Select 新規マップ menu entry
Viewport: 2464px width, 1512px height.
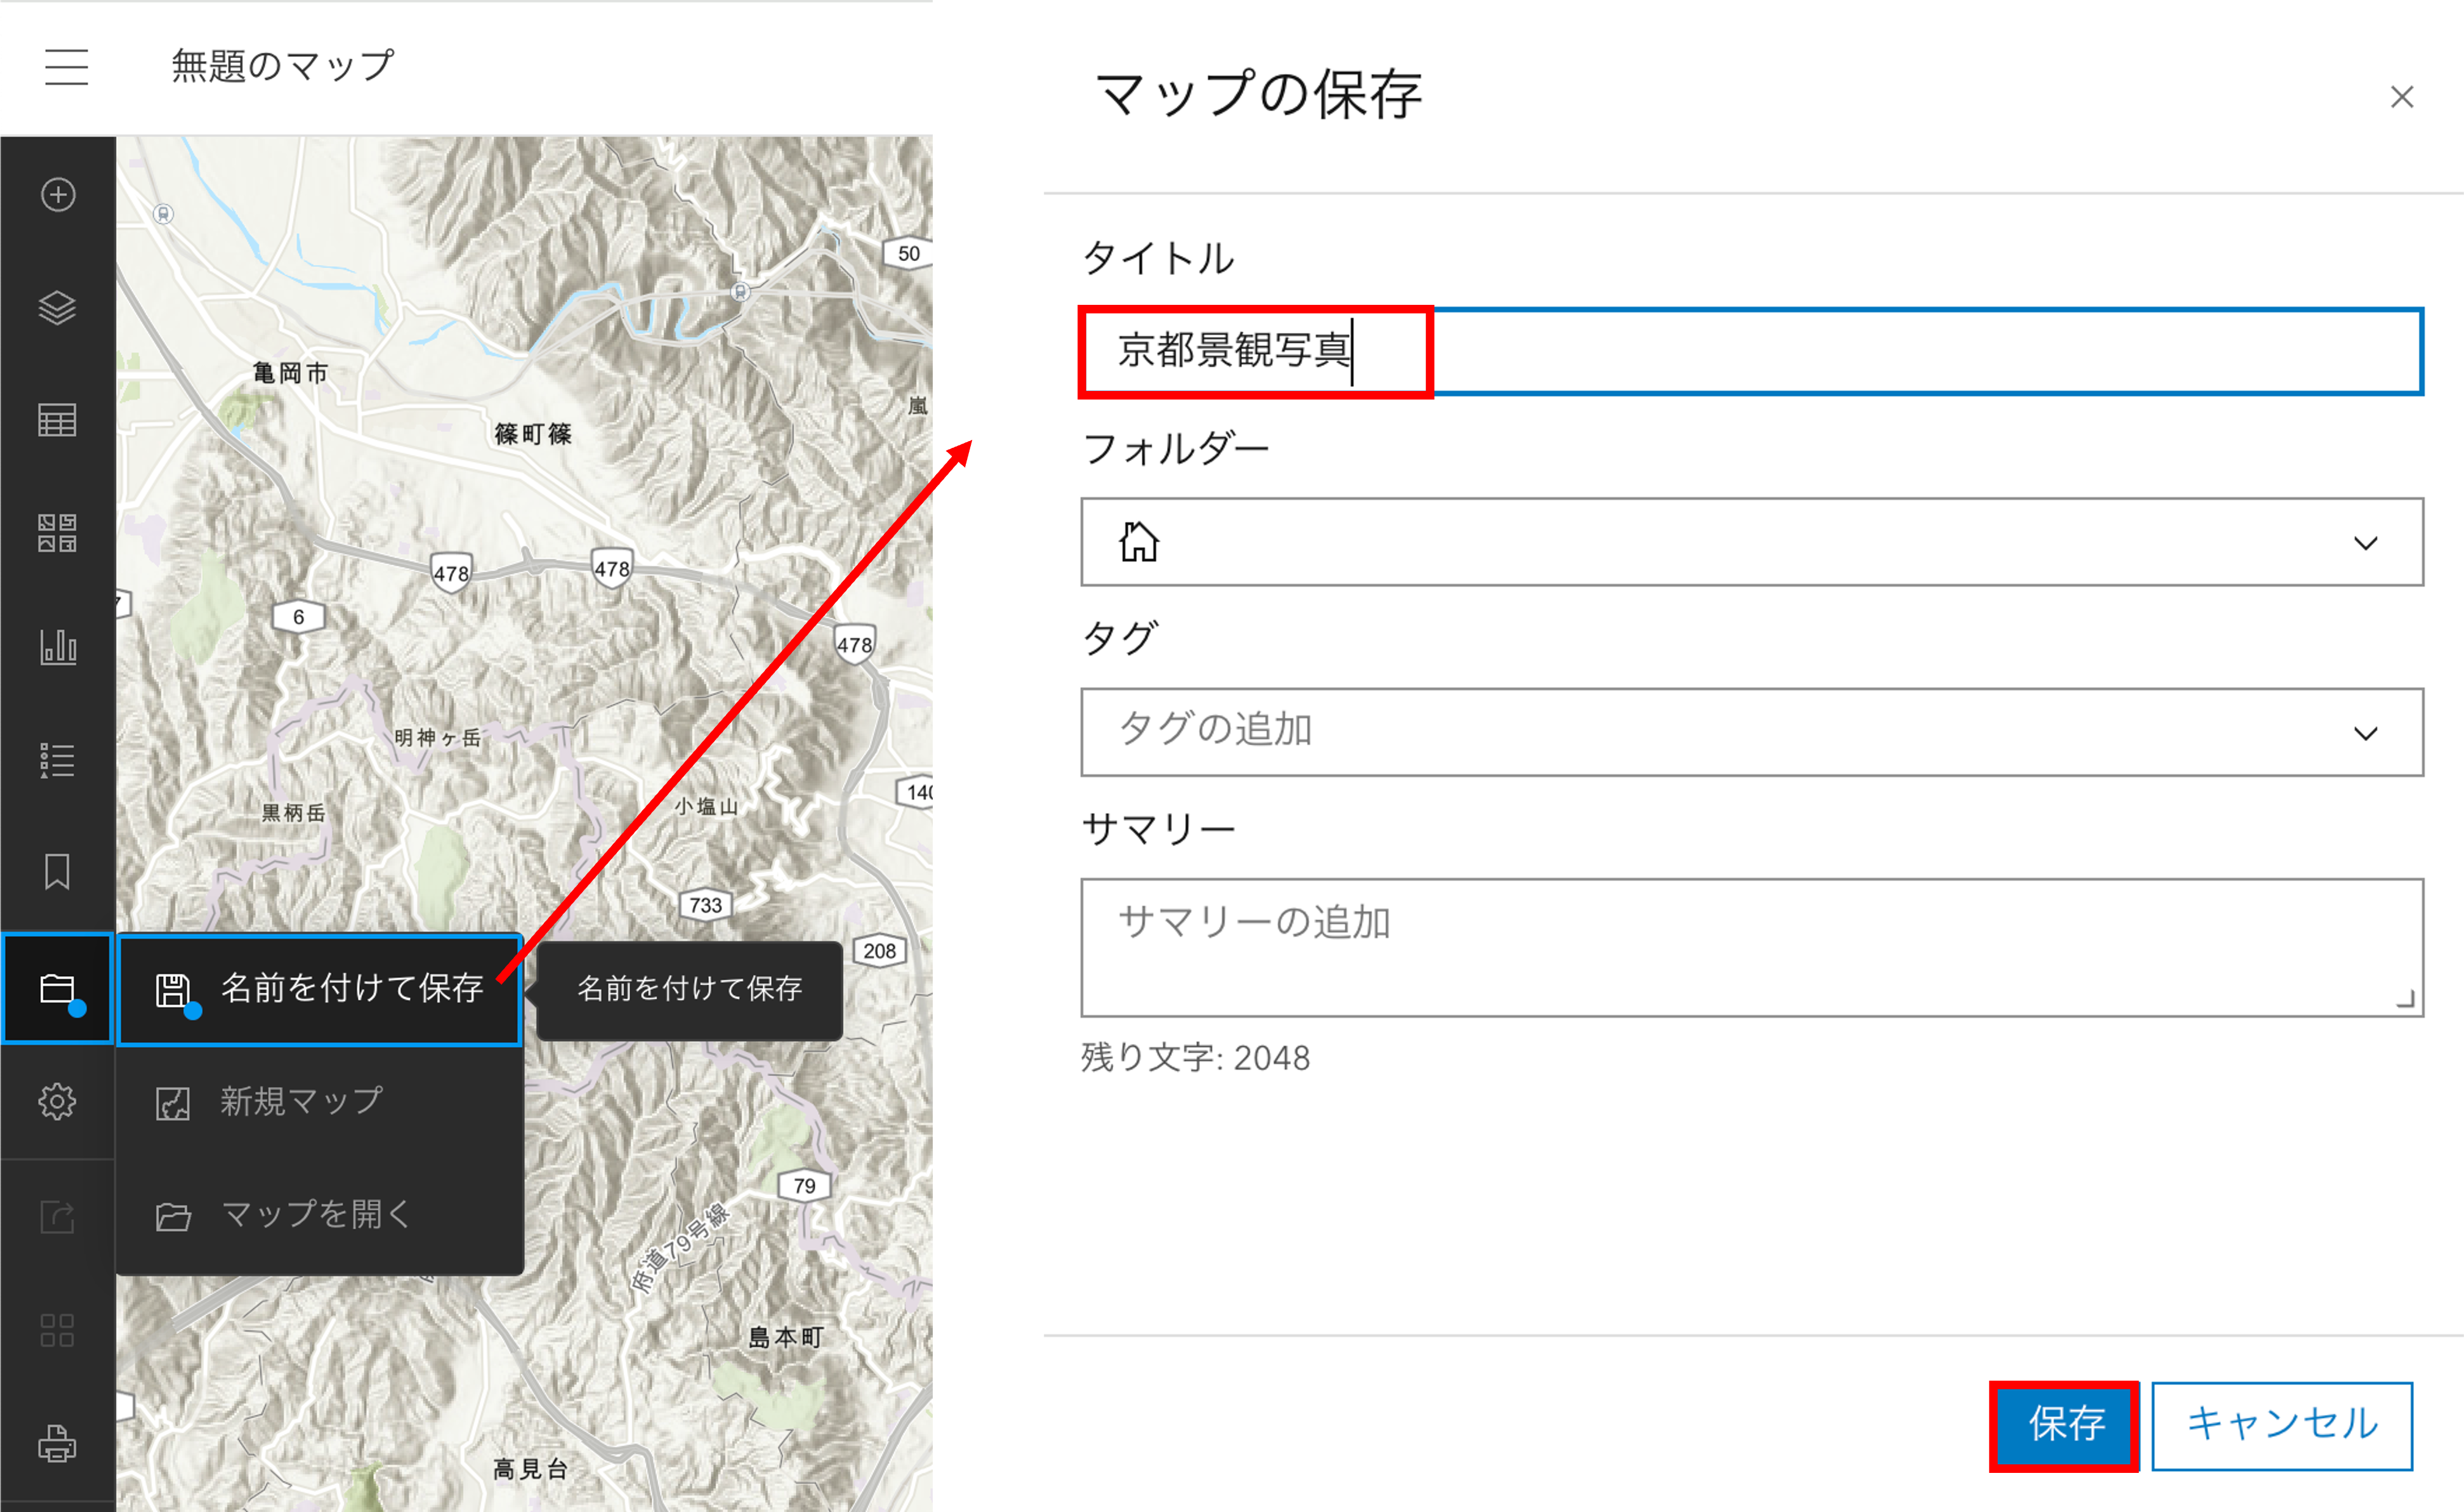tap(320, 1103)
